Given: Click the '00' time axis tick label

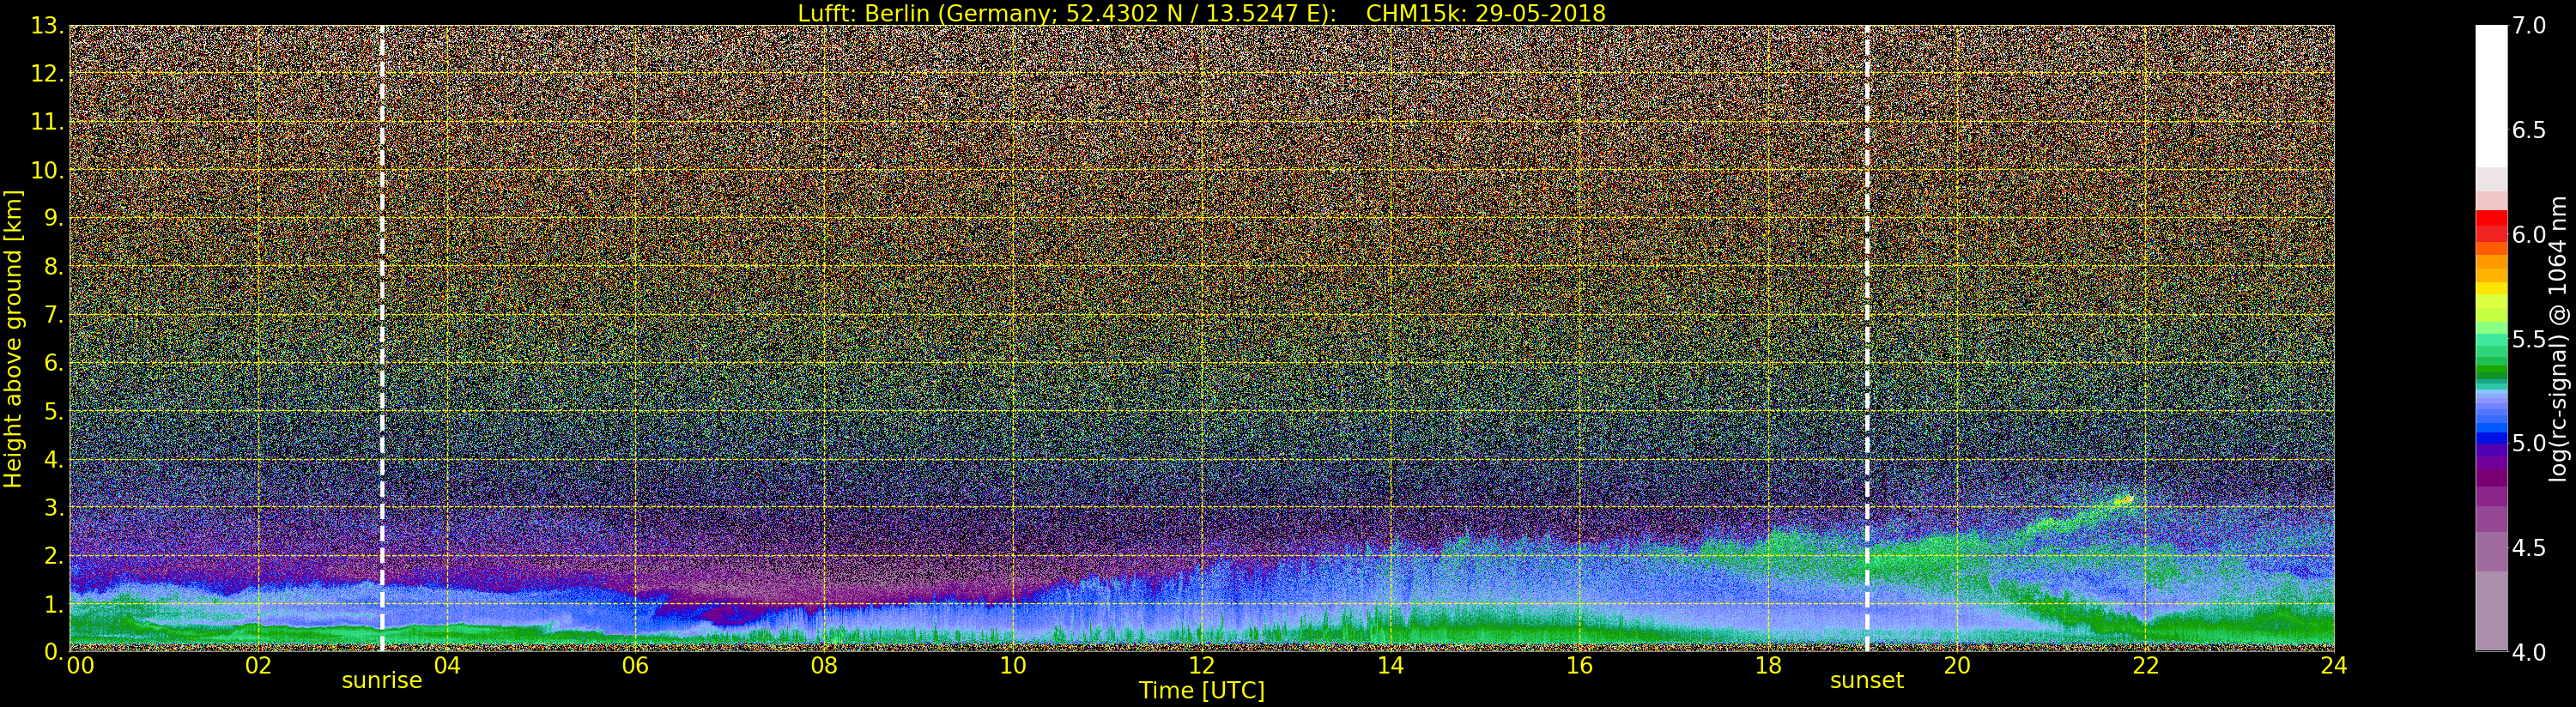Looking at the screenshot, I should 80,665.
